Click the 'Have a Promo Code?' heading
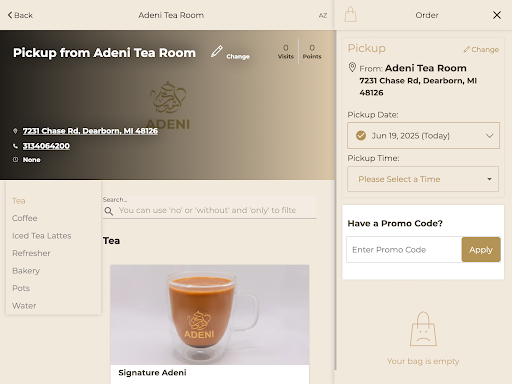Viewport: 512px width, 384px height. pyautogui.click(x=395, y=223)
